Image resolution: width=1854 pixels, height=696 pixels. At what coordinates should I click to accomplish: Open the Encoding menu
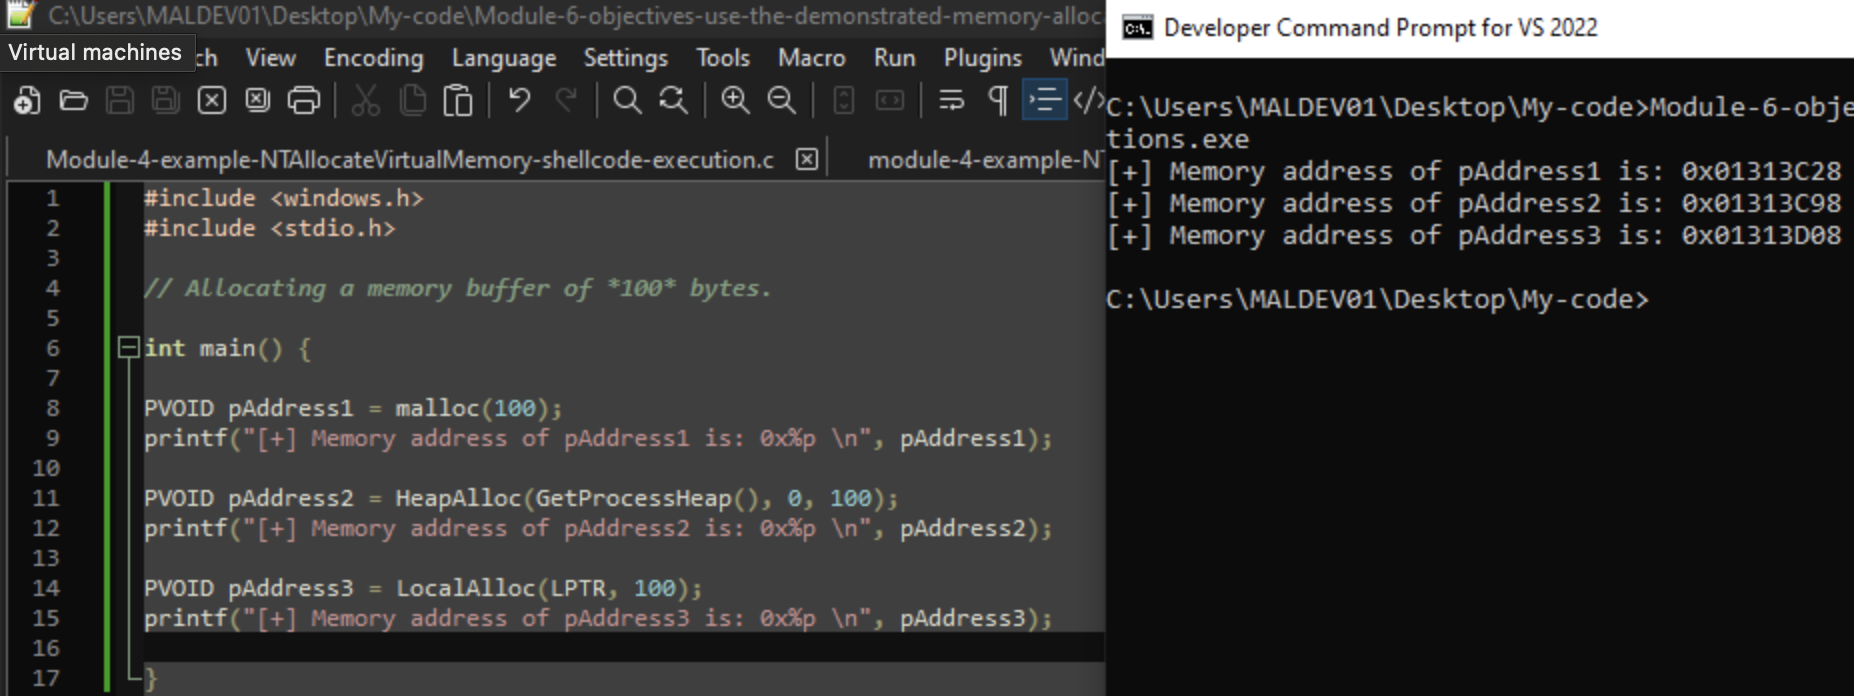tap(373, 58)
